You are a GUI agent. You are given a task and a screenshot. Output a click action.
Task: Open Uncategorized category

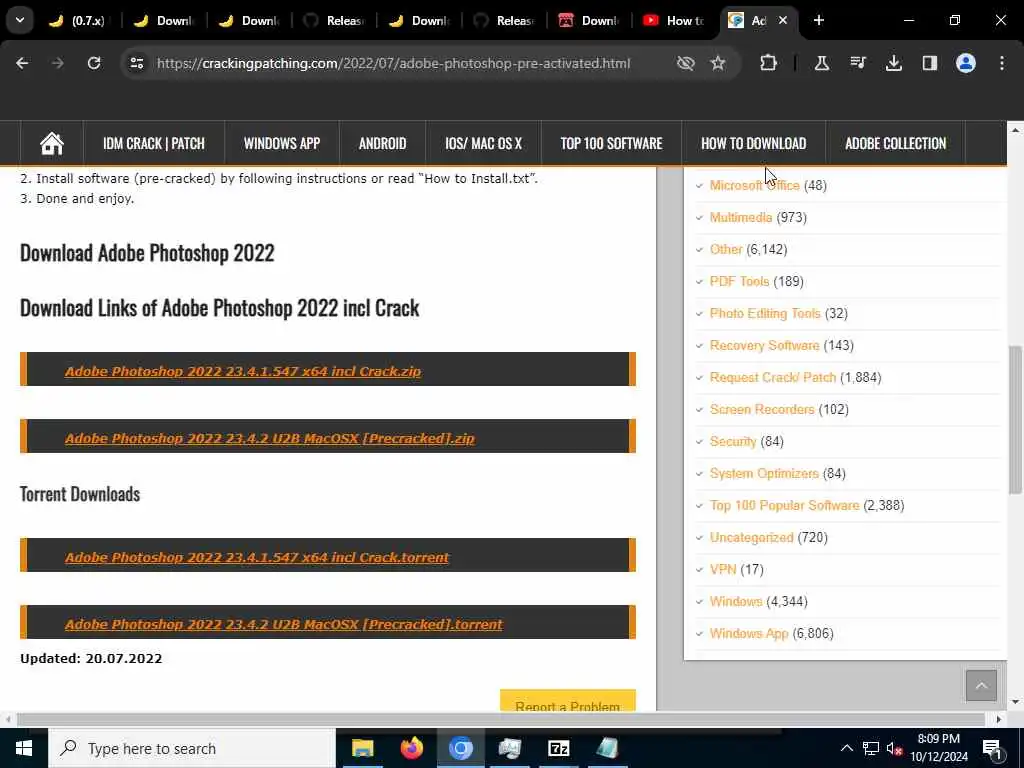click(752, 537)
